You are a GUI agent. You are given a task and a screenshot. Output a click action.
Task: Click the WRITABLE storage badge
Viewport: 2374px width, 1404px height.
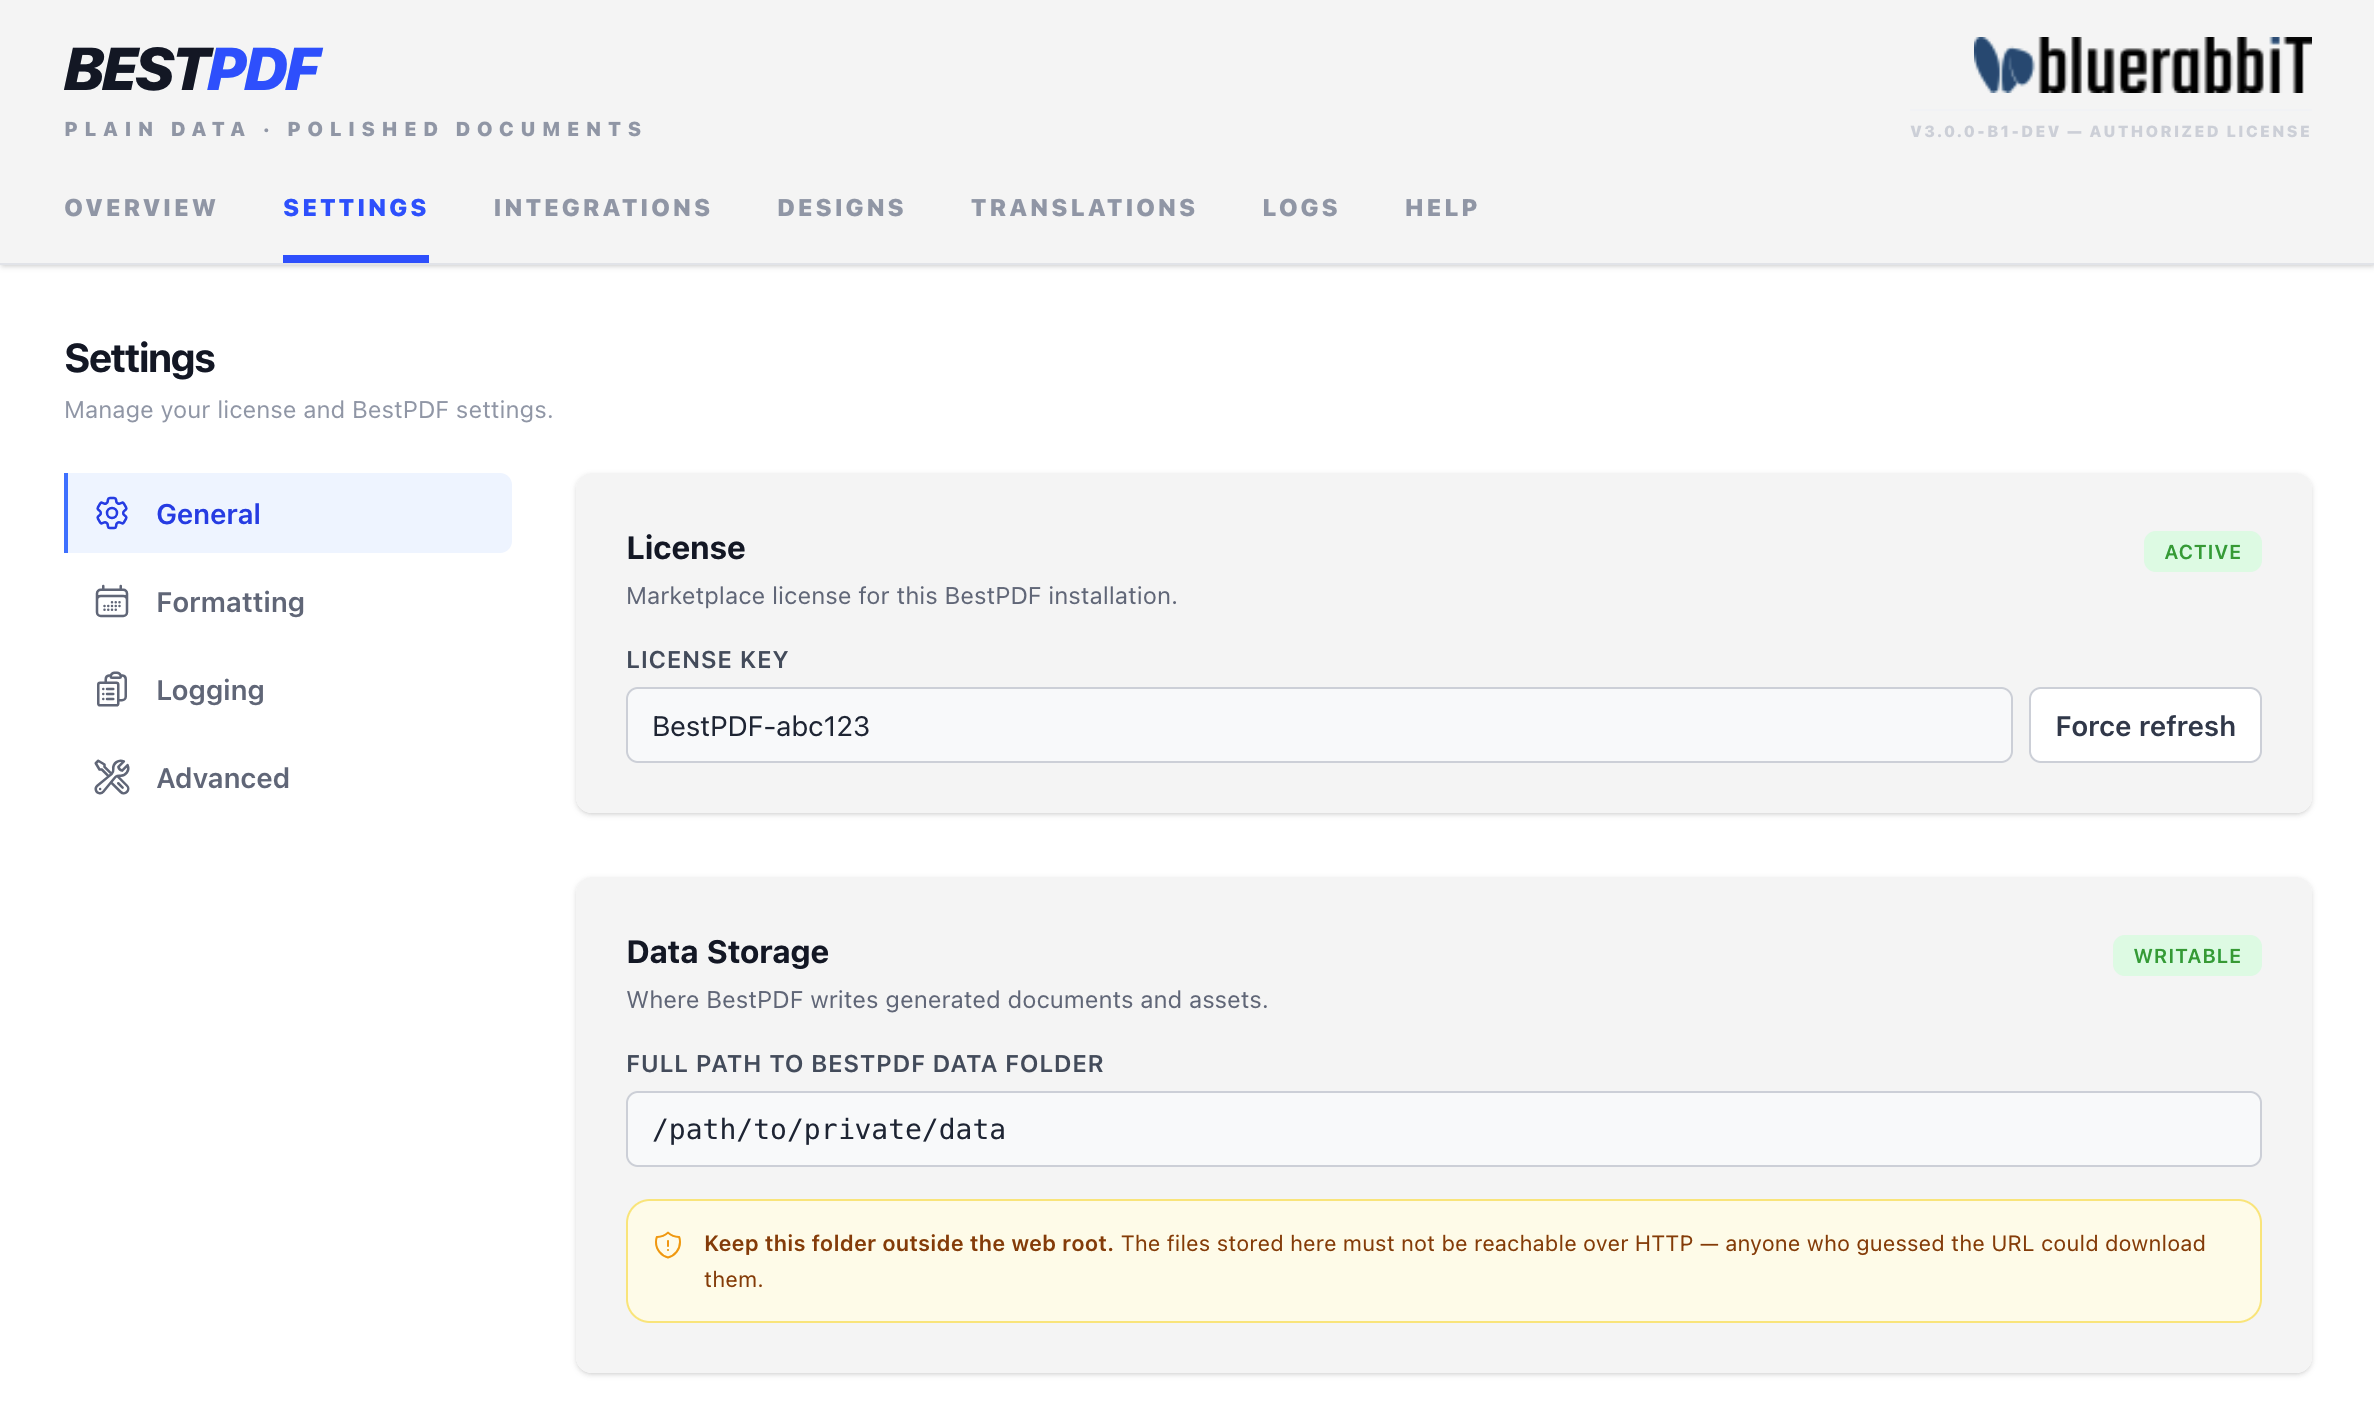tap(2187, 956)
